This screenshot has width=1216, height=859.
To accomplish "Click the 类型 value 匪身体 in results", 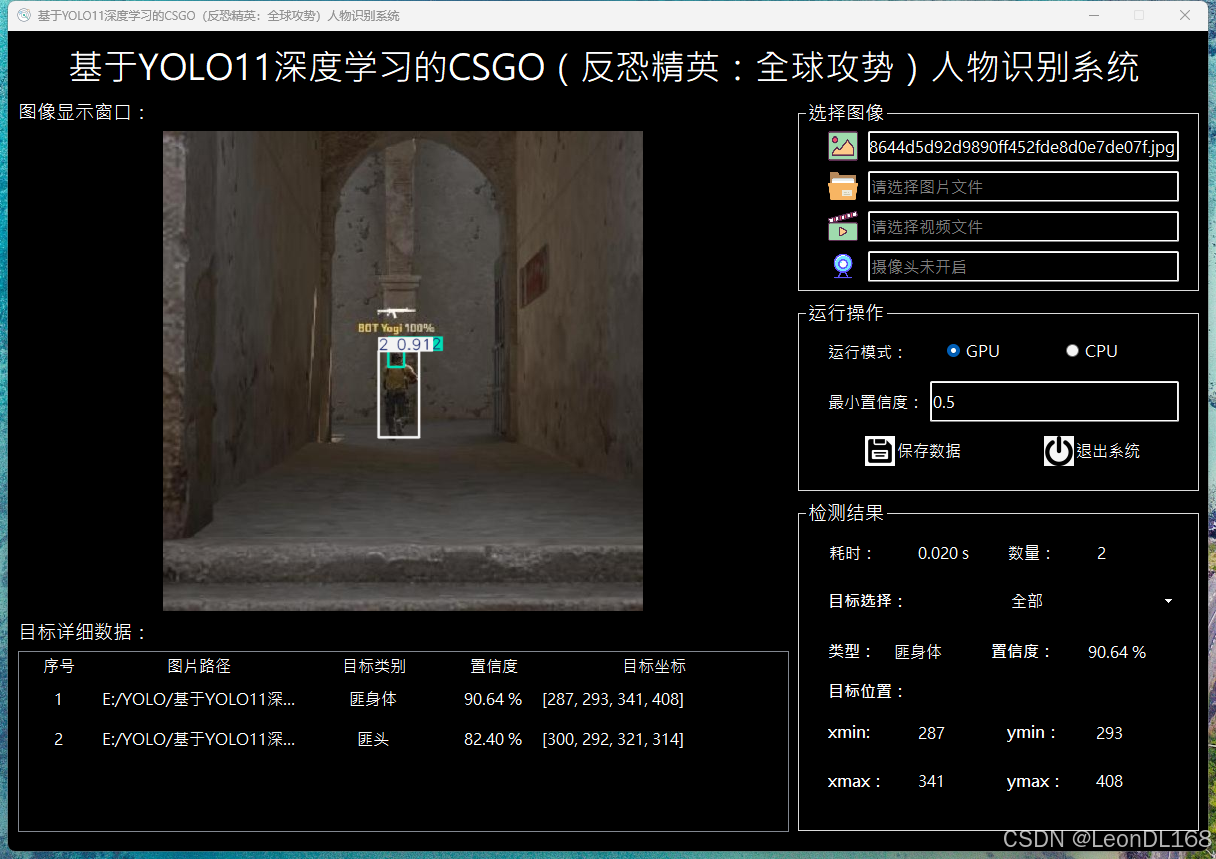I will point(918,652).
